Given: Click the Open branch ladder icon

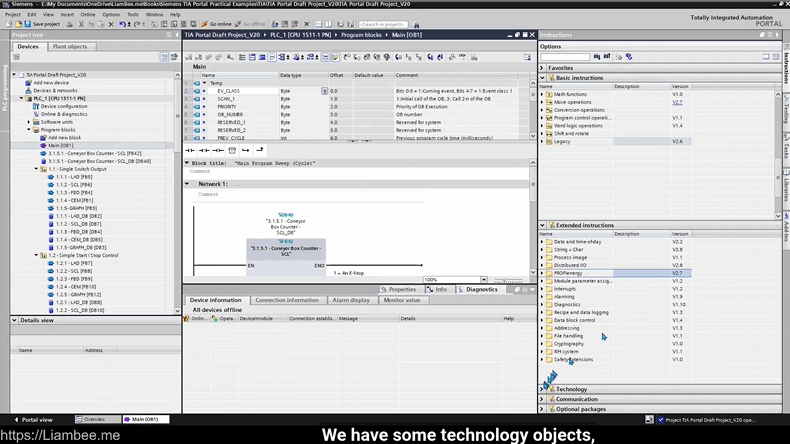Looking at the screenshot, I should click(x=246, y=150).
